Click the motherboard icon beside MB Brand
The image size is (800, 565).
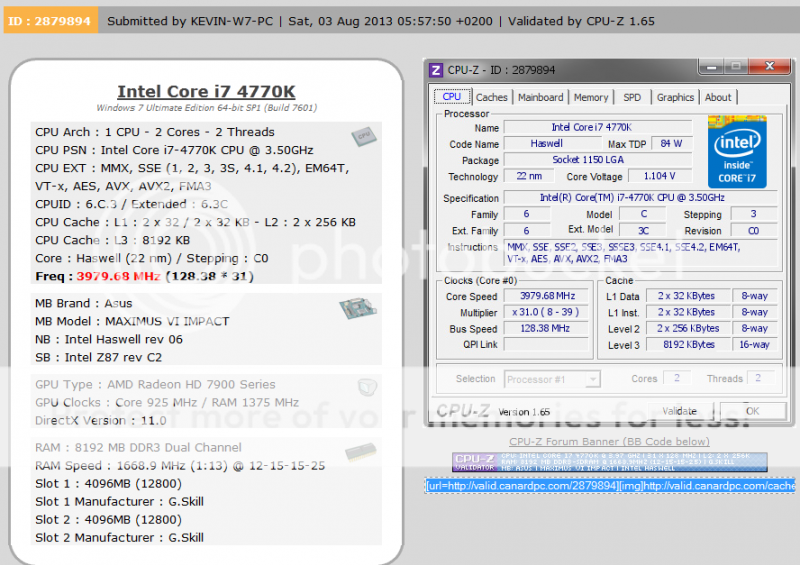coord(358,308)
